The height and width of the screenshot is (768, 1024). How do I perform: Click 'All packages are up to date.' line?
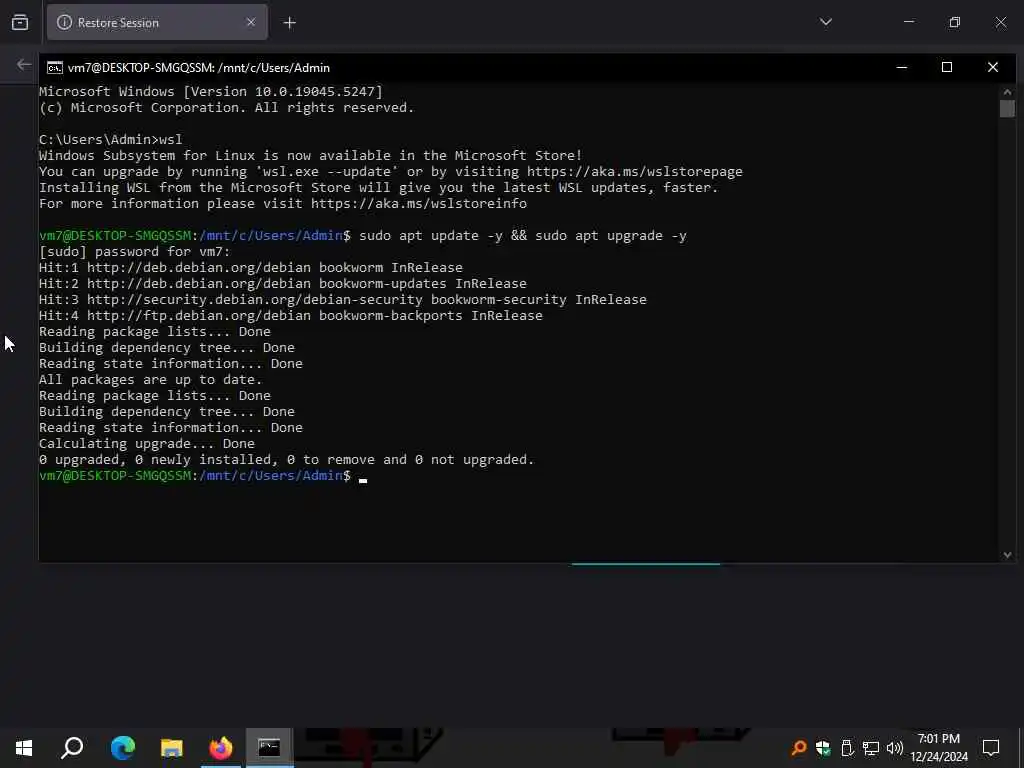tap(150, 380)
